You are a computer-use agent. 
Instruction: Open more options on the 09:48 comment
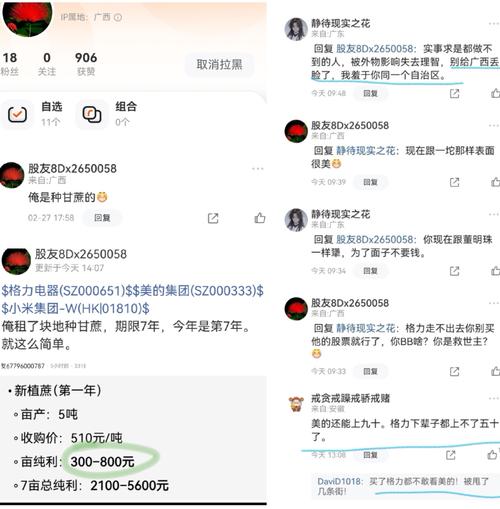tap(494, 24)
